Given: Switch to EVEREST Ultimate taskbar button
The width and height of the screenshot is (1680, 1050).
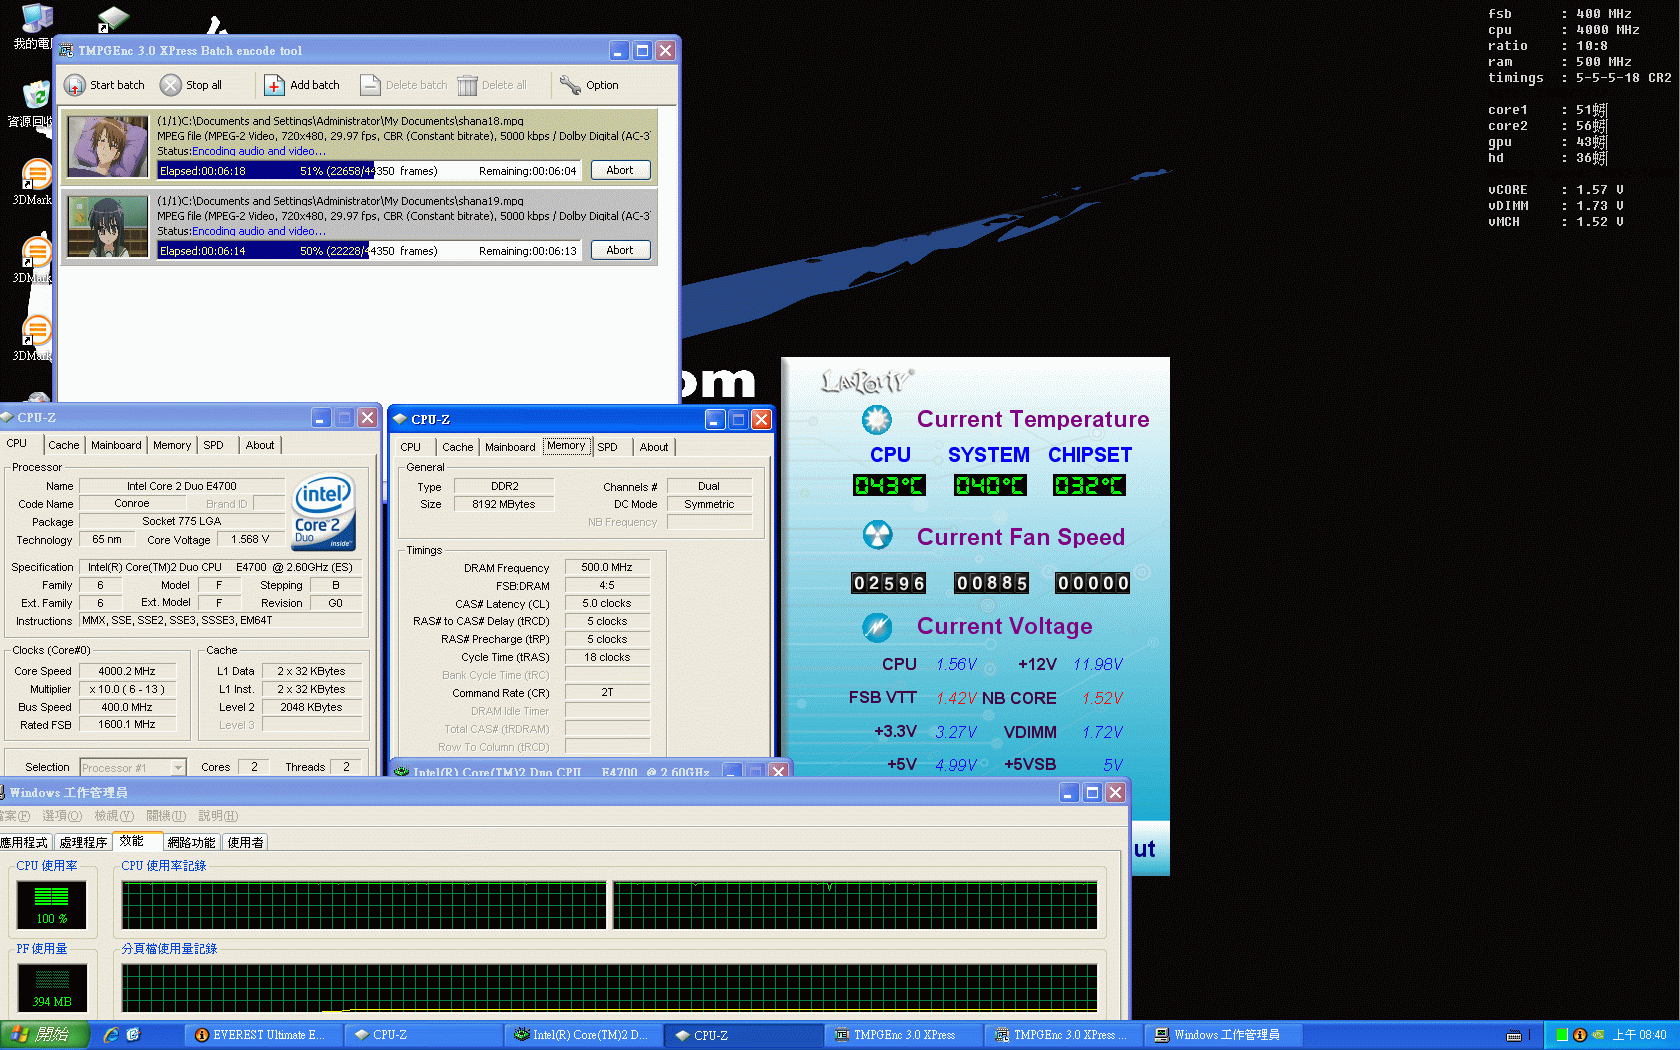Looking at the screenshot, I should click(x=262, y=1035).
